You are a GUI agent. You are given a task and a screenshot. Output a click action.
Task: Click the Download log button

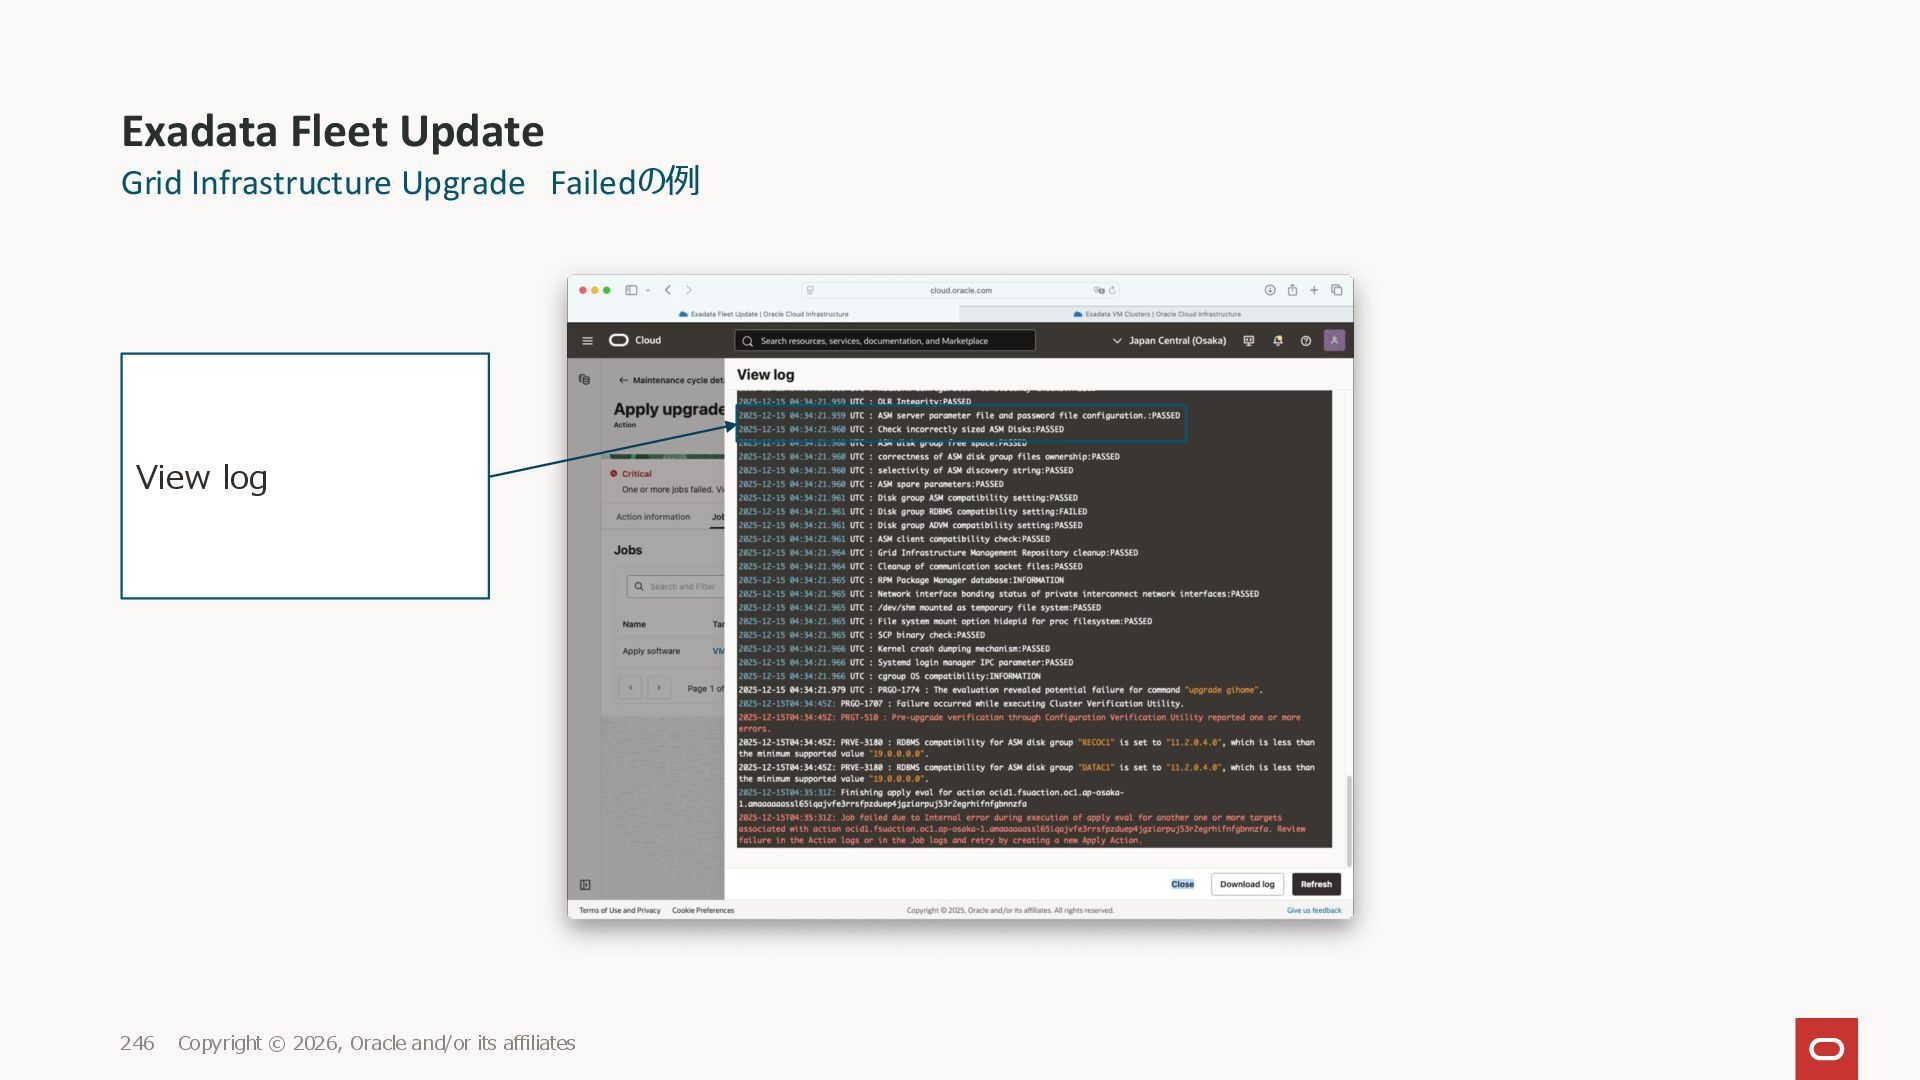[1247, 884]
